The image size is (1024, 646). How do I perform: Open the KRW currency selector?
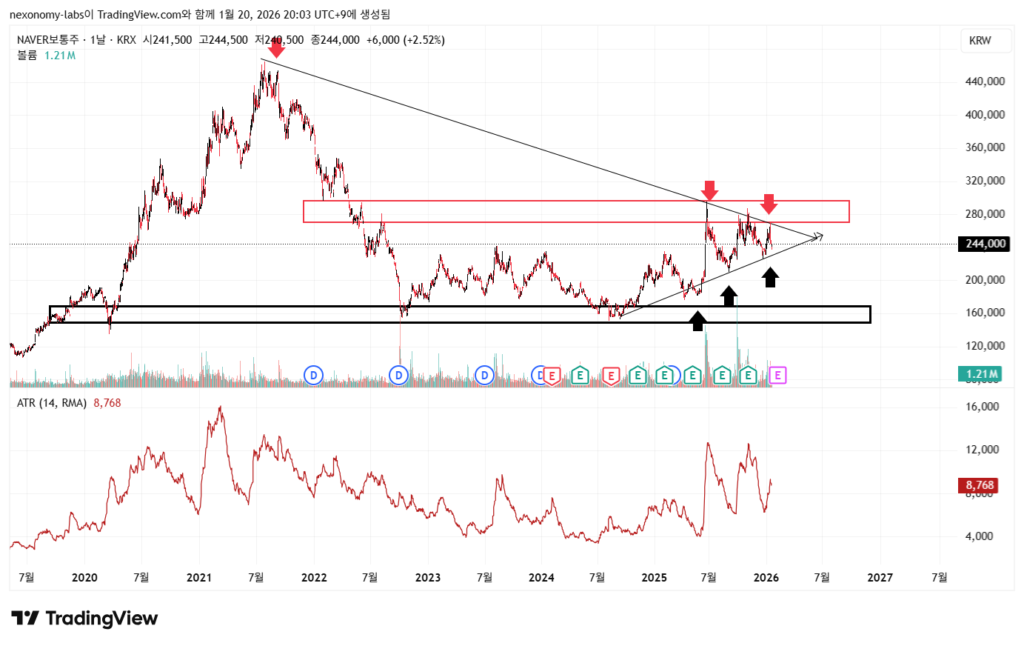point(981,41)
